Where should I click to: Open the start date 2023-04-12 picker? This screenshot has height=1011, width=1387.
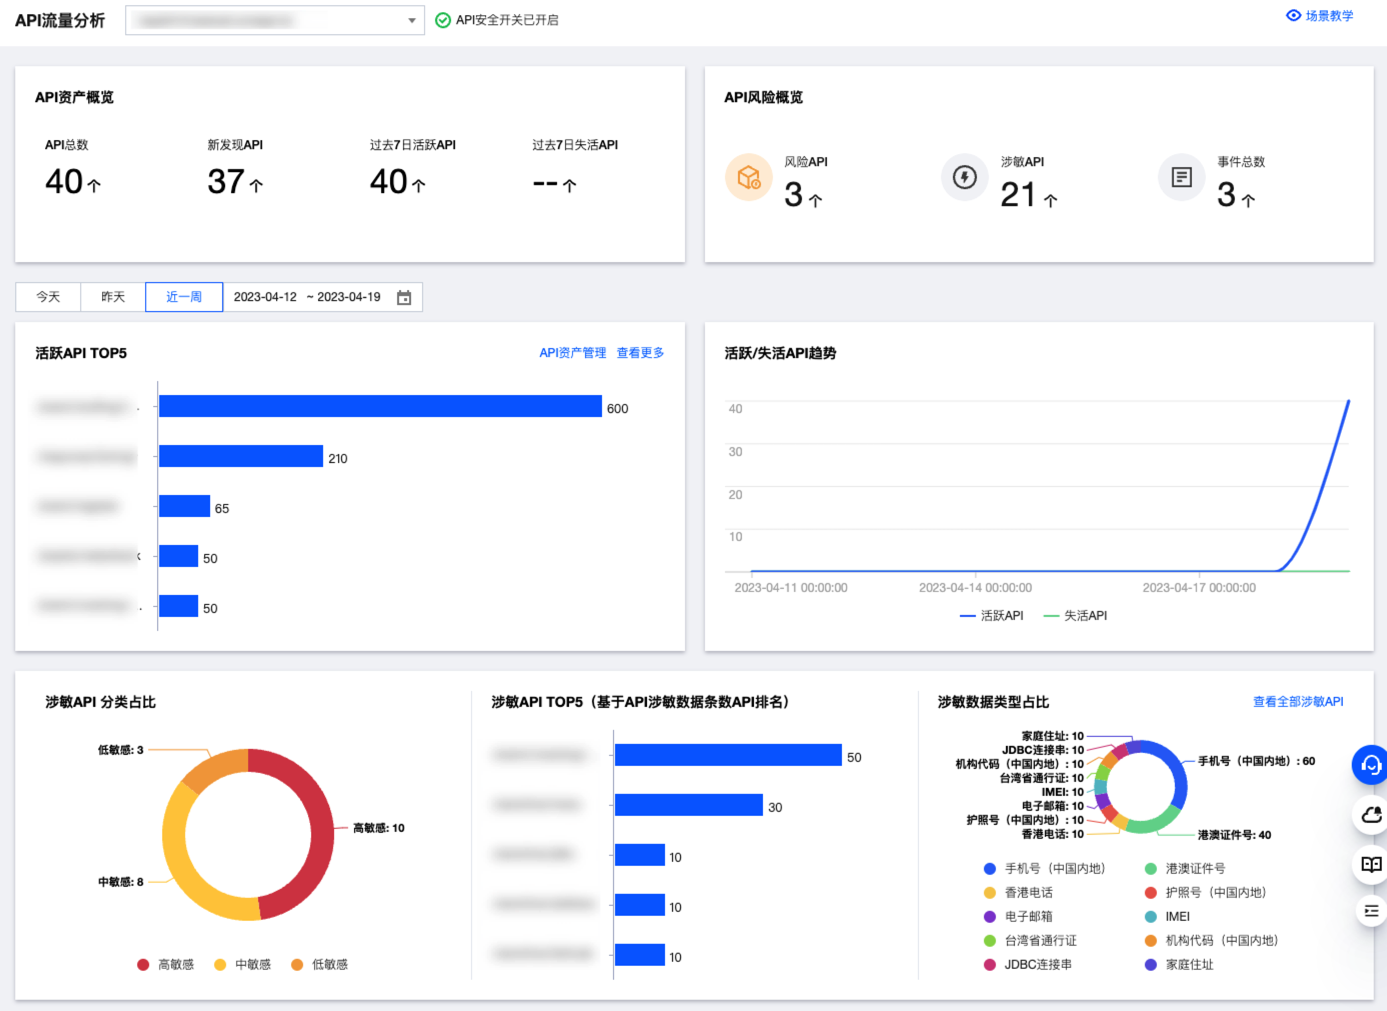click(x=265, y=298)
